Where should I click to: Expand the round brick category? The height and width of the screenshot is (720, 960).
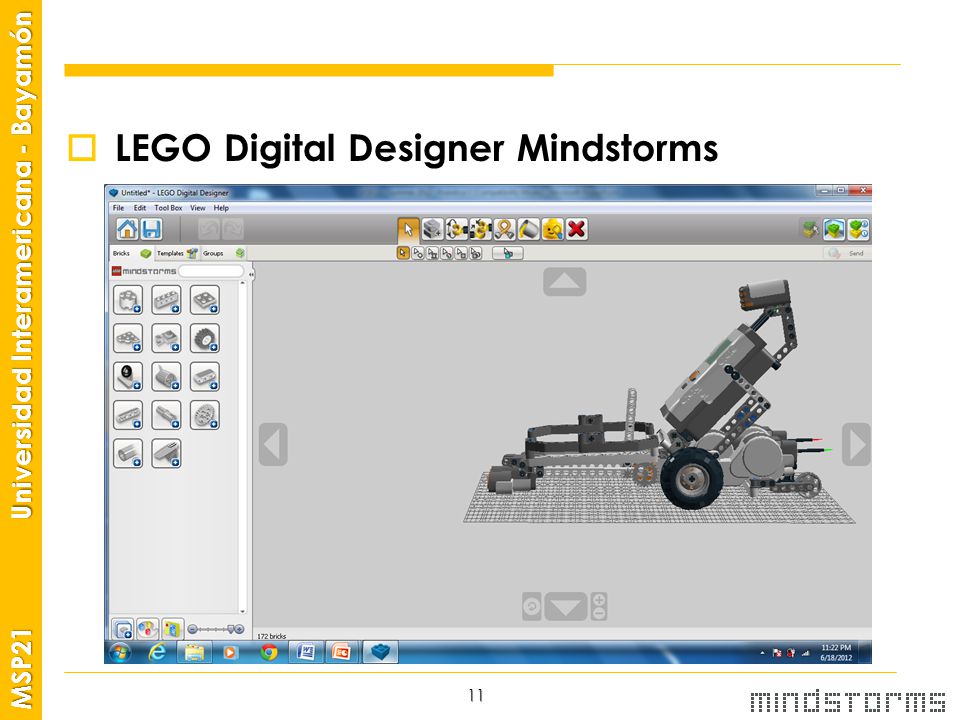coord(128,300)
